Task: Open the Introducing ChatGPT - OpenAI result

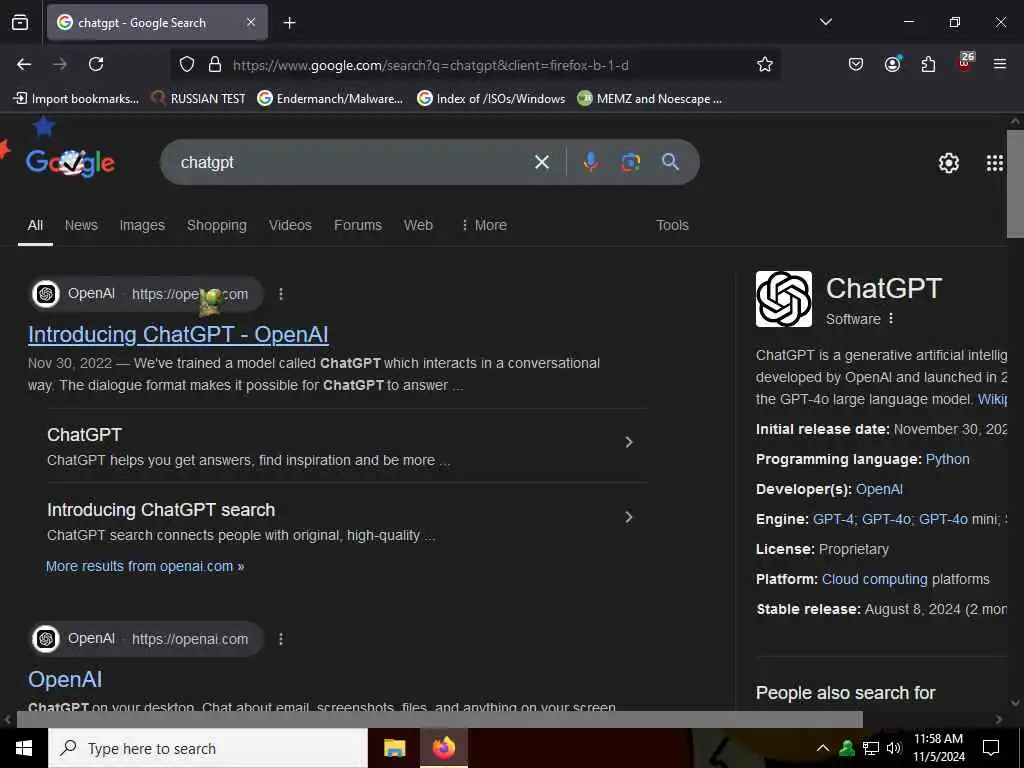Action: 178,334
